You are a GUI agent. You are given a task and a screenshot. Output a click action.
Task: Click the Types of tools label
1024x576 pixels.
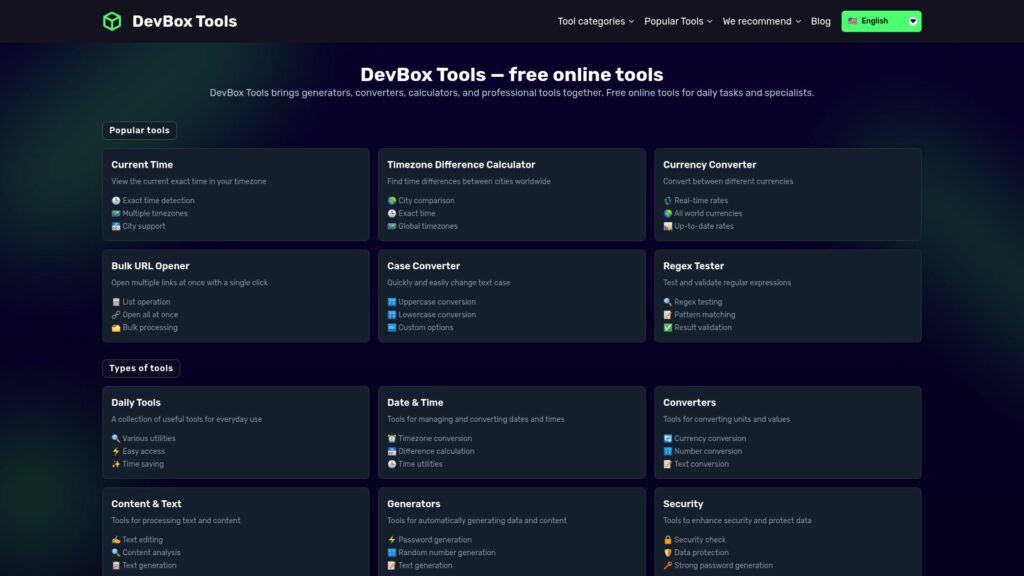point(141,368)
